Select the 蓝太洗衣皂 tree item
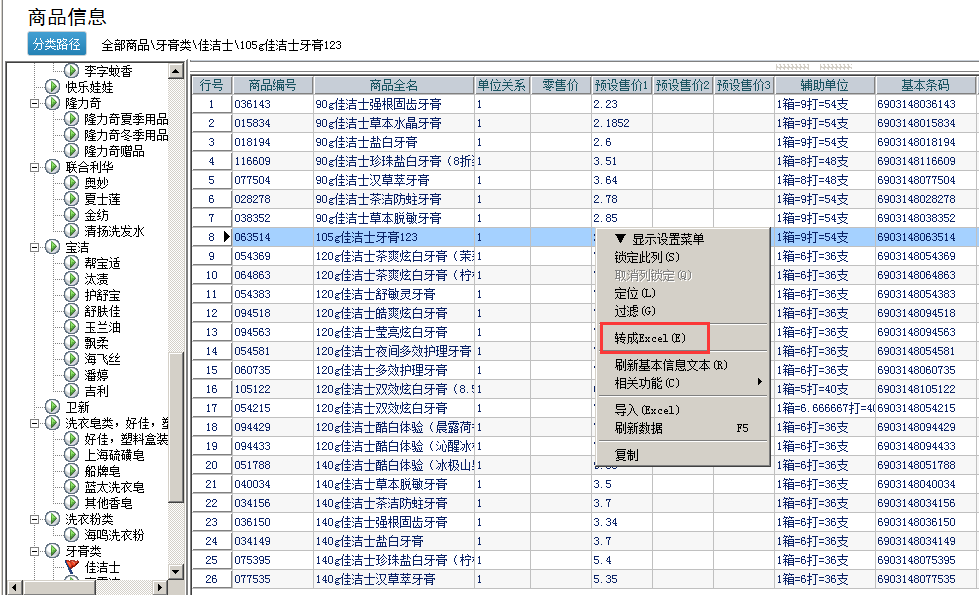Screen dimensions: 979x595 point(114,487)
